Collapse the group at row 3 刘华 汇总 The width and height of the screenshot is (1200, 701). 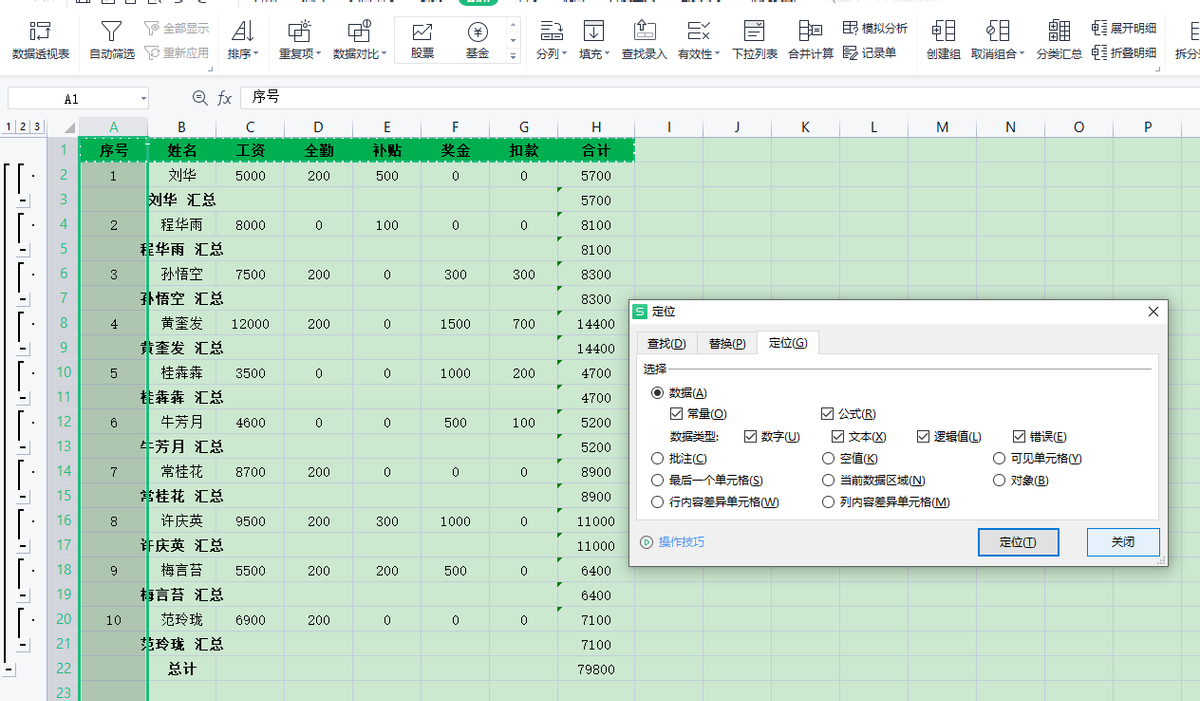[x=23, y=200]
